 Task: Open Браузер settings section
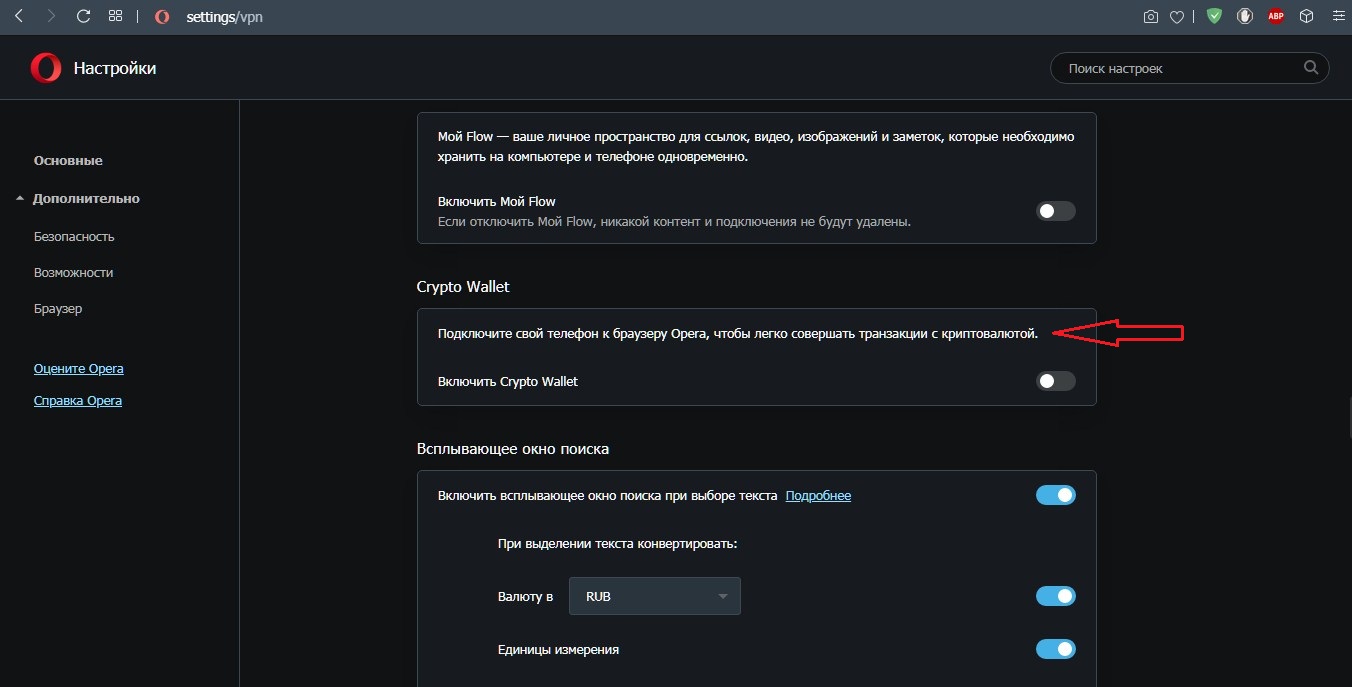[x=58, y=308]
